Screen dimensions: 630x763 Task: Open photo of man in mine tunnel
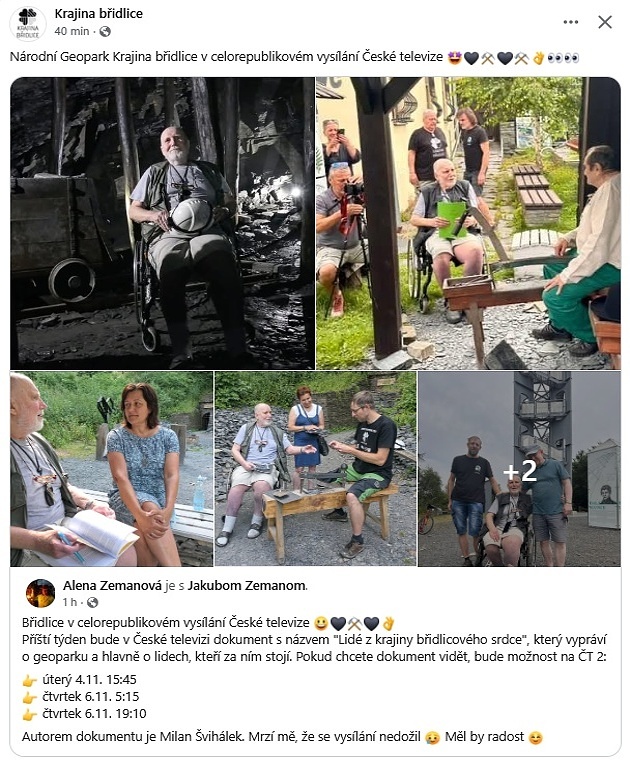pos(162,223)
